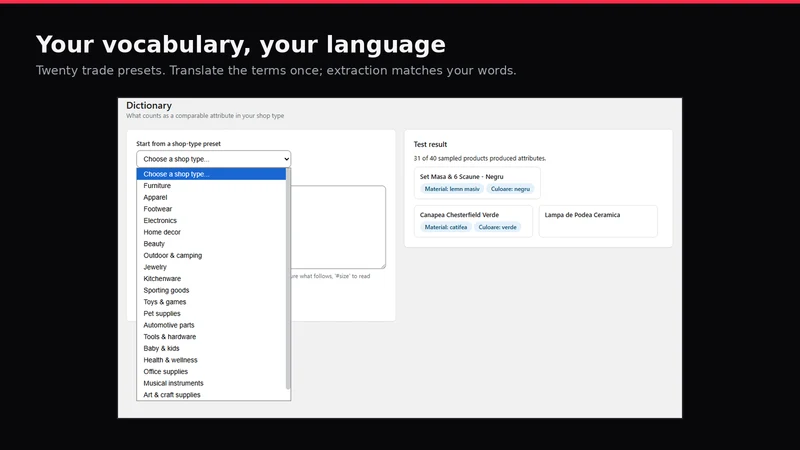The width and height of the screenshot is (800, 450).
Task: Click the Dictionary panel heading
Action: click(149, 106)
